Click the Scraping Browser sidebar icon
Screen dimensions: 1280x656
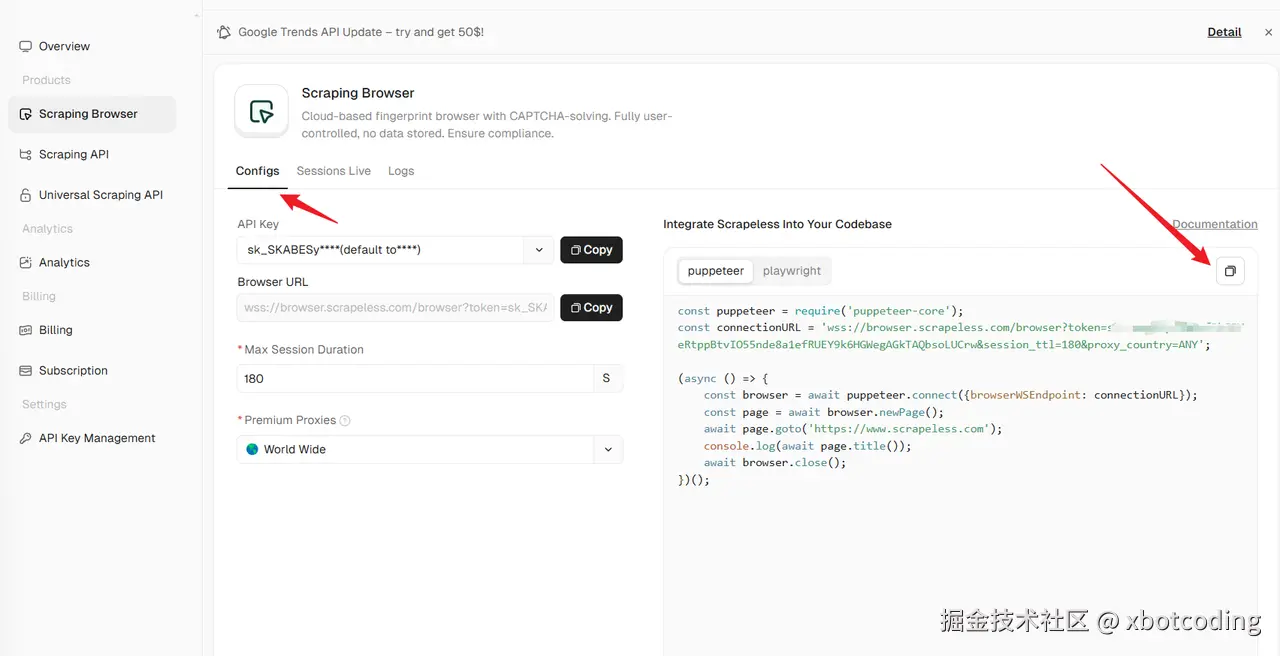26,114
